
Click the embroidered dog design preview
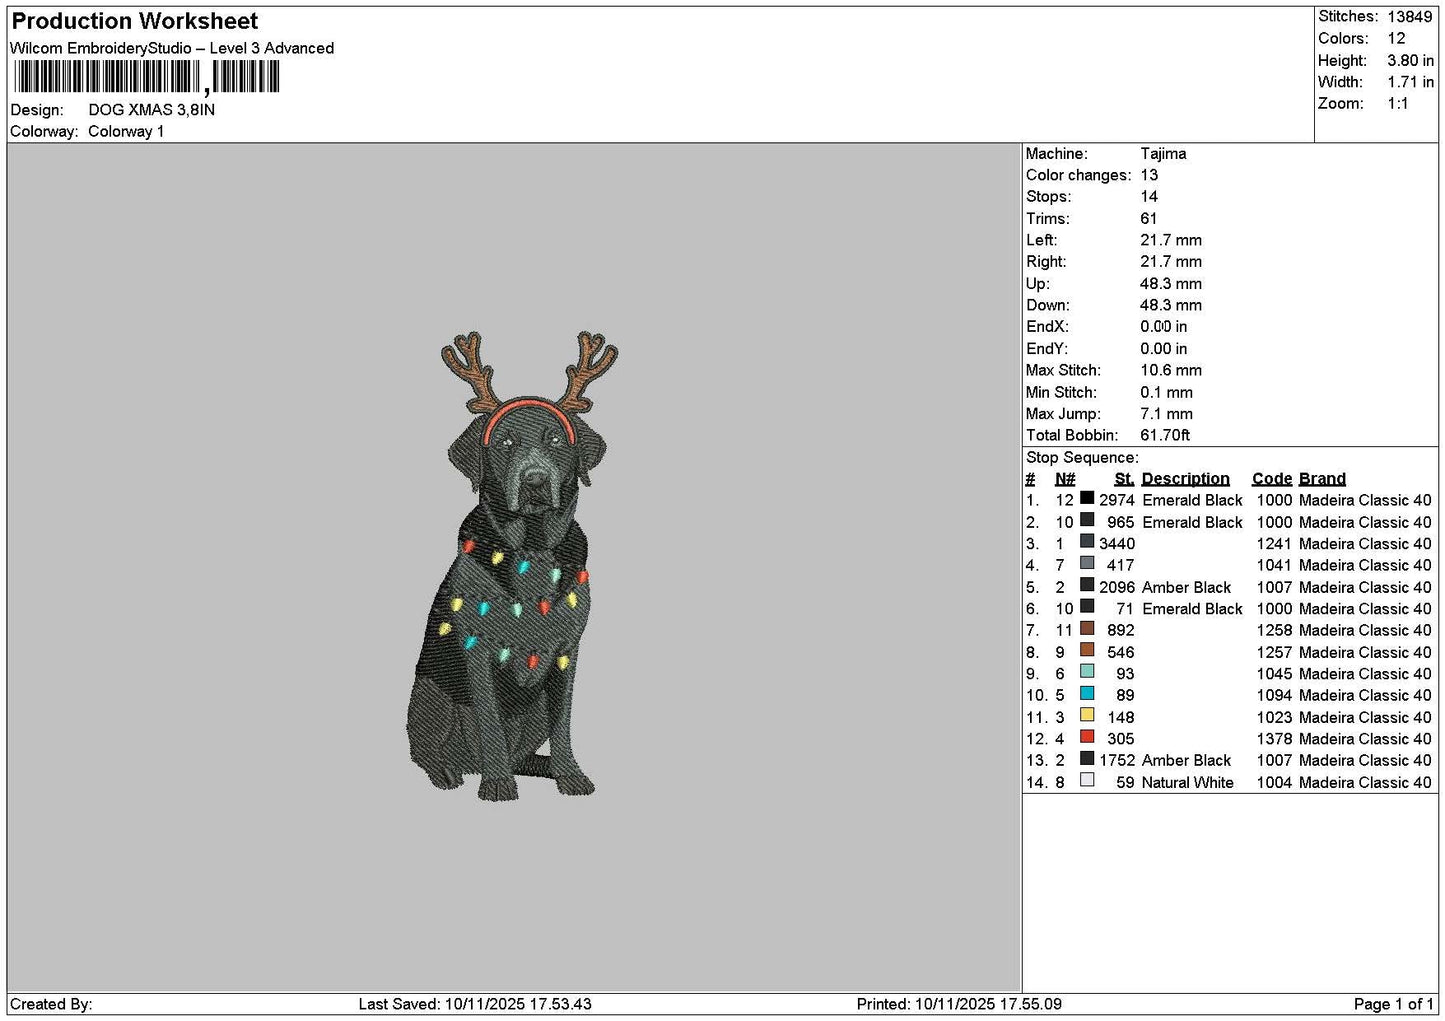pyautogui.click(x=513, y=566)
